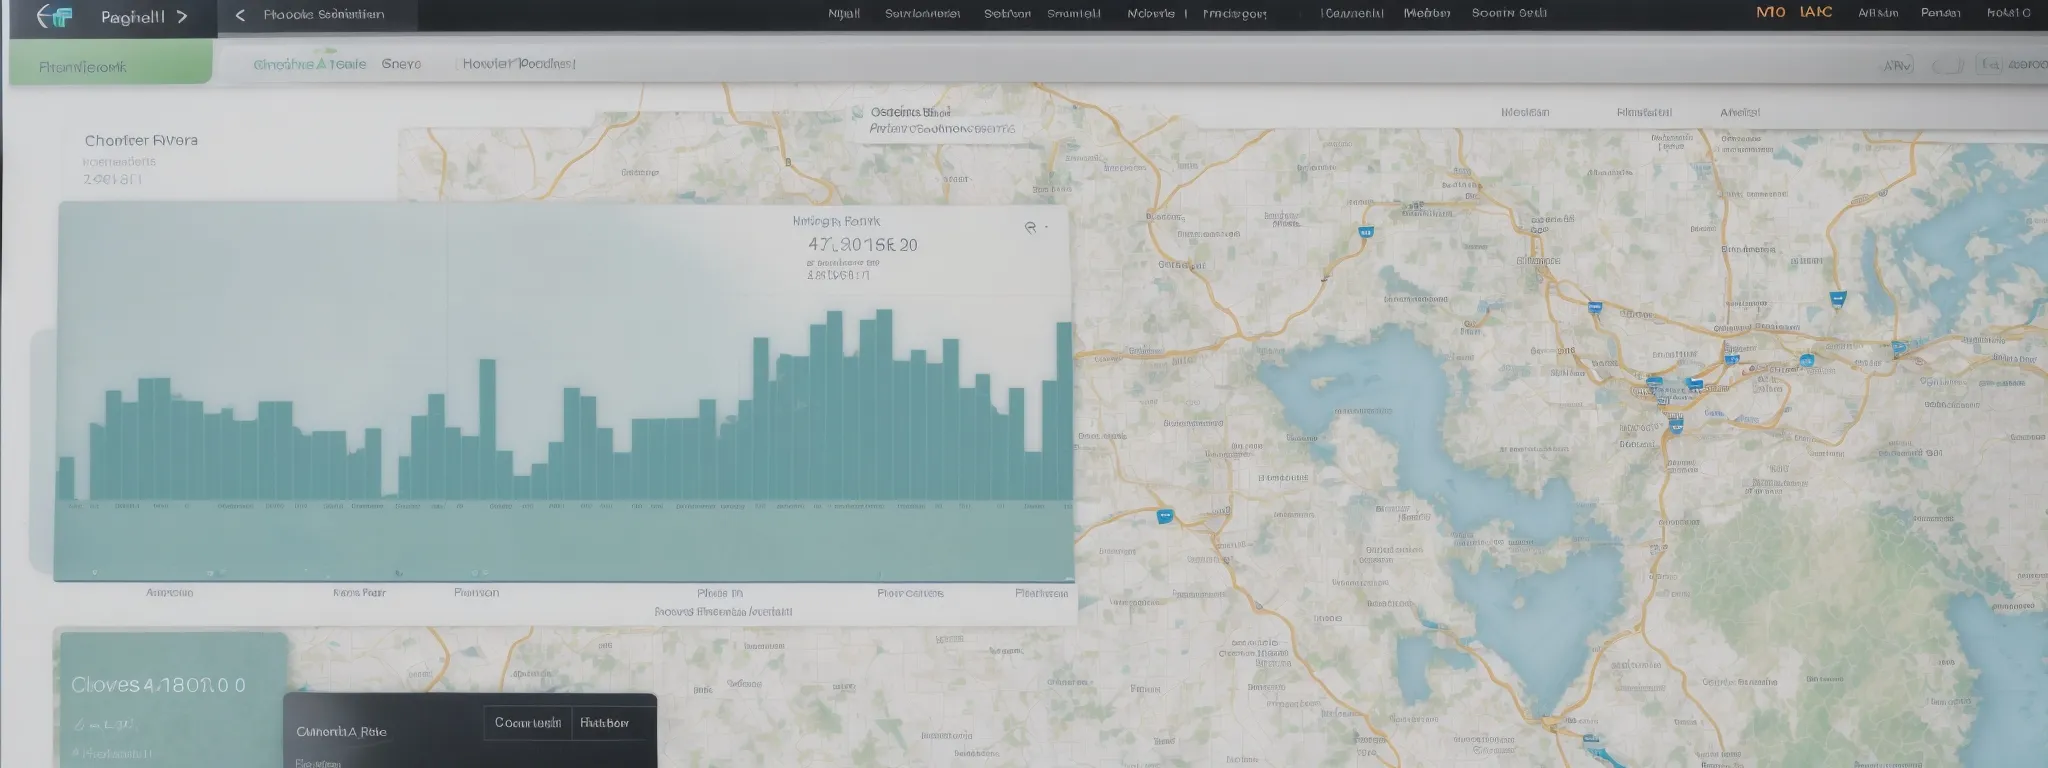
Task: Click the orange M10 link in header
Action: [1770, 13]
